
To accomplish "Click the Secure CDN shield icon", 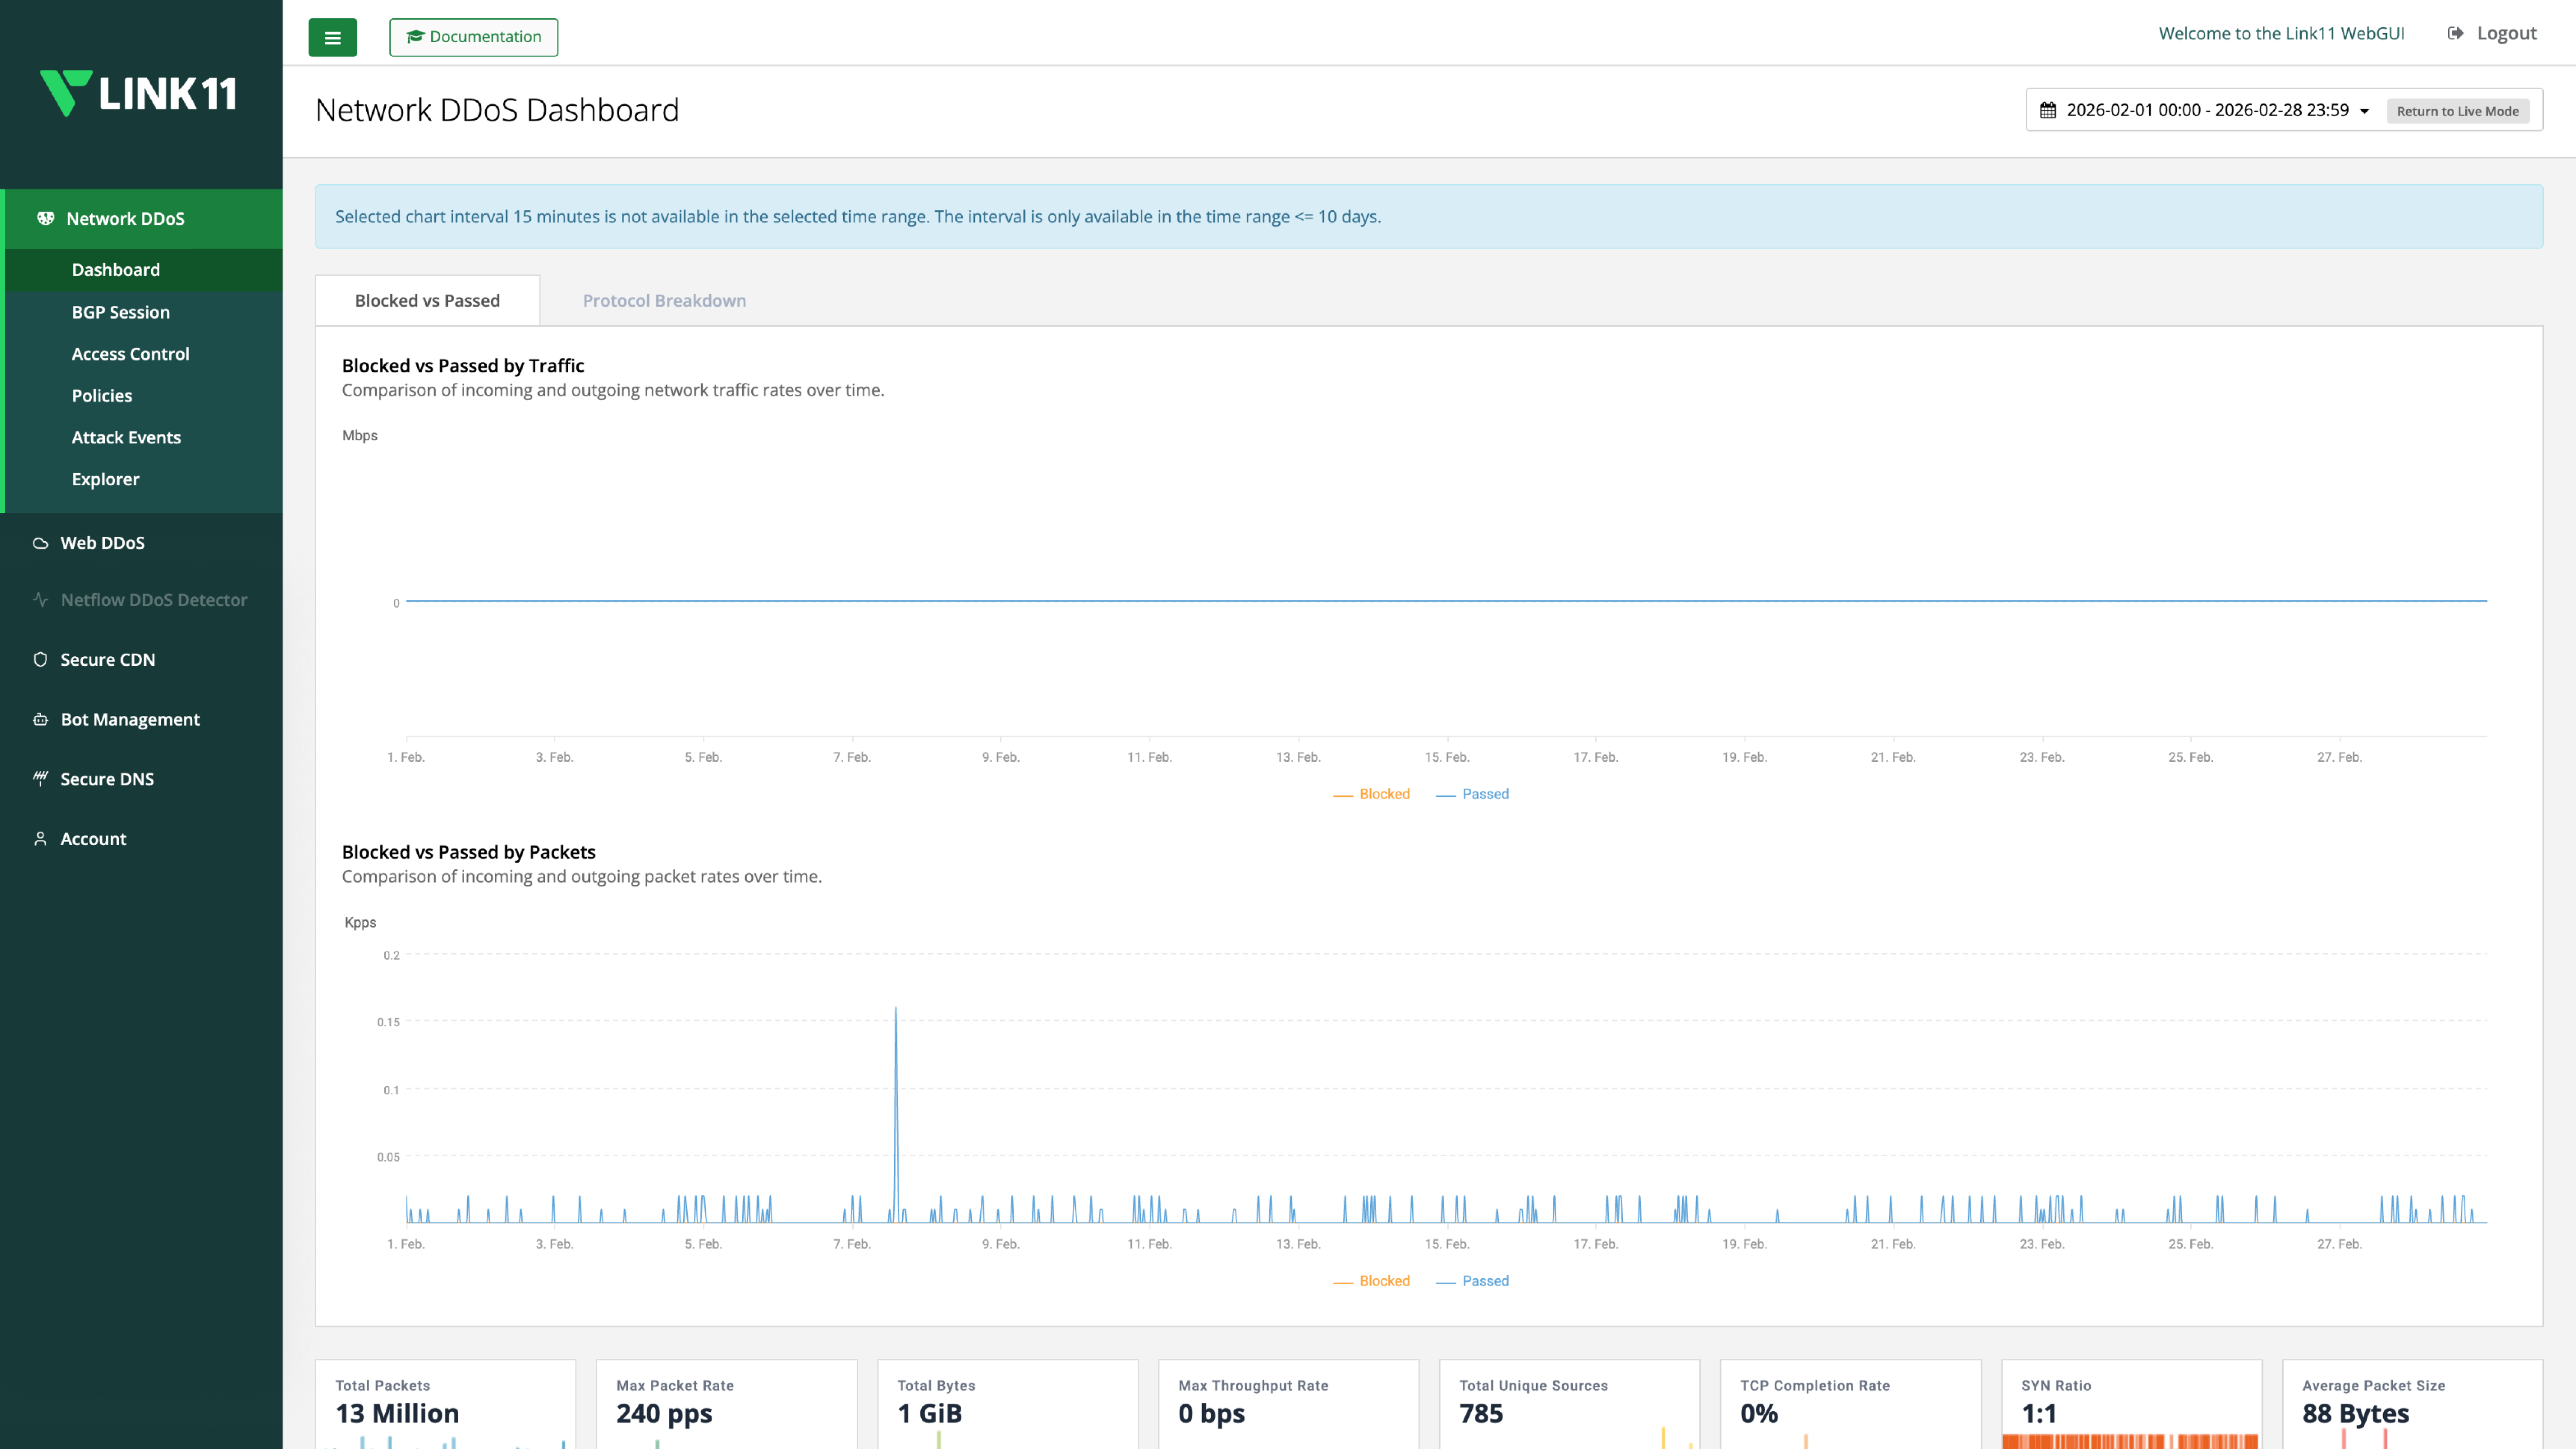I will click(40, 660).
